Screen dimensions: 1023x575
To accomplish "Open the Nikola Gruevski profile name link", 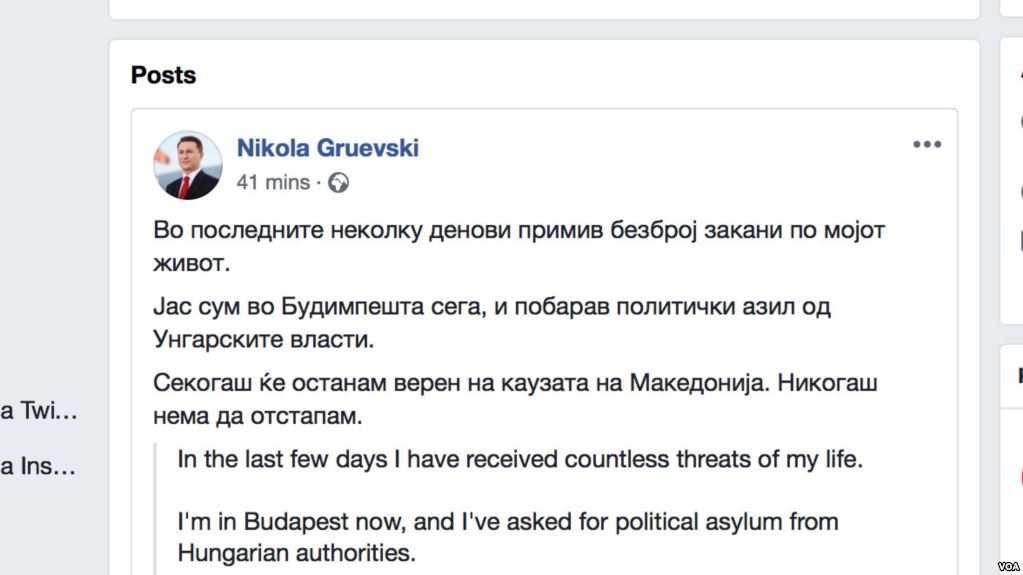I will [327, 148].
